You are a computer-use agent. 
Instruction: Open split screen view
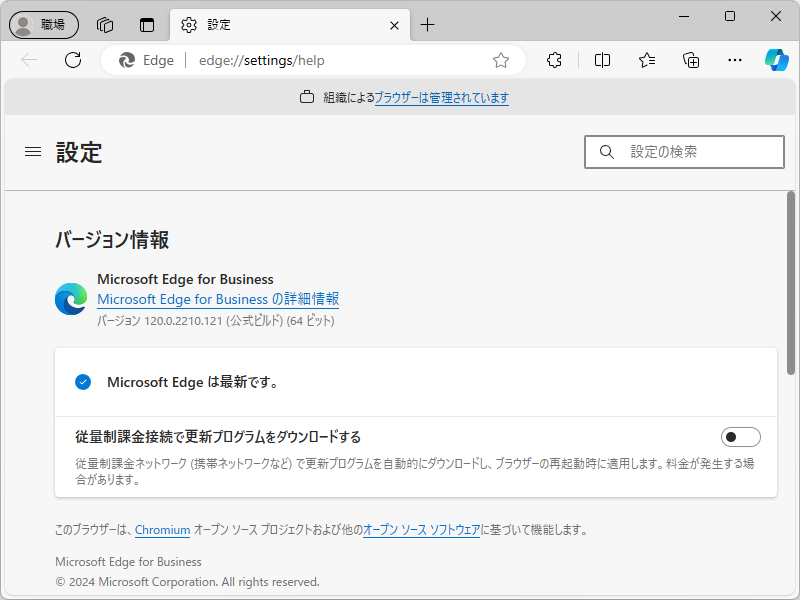[x=601, y=60]
